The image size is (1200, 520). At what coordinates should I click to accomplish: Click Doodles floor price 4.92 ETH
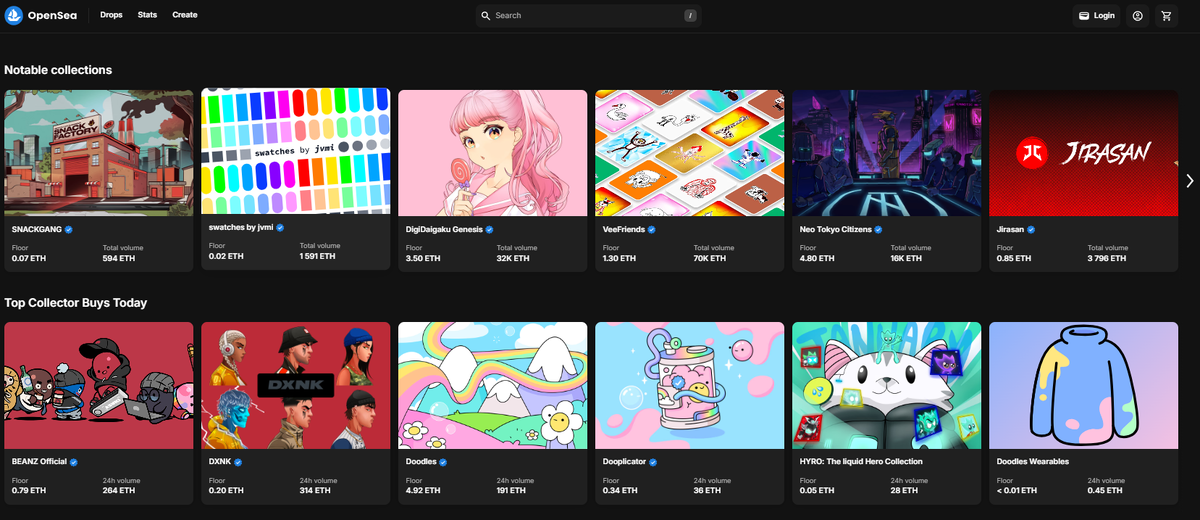423,490
